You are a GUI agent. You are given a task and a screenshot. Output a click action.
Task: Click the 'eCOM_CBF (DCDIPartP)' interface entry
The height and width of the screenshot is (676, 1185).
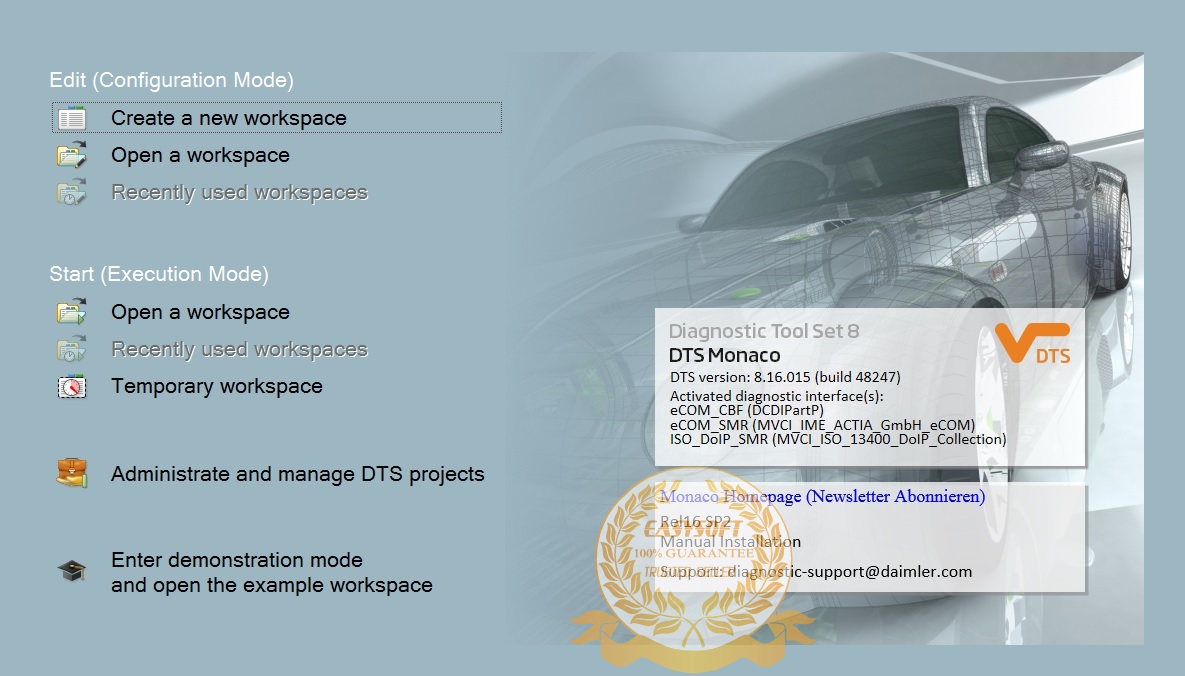tap(747, 410)
